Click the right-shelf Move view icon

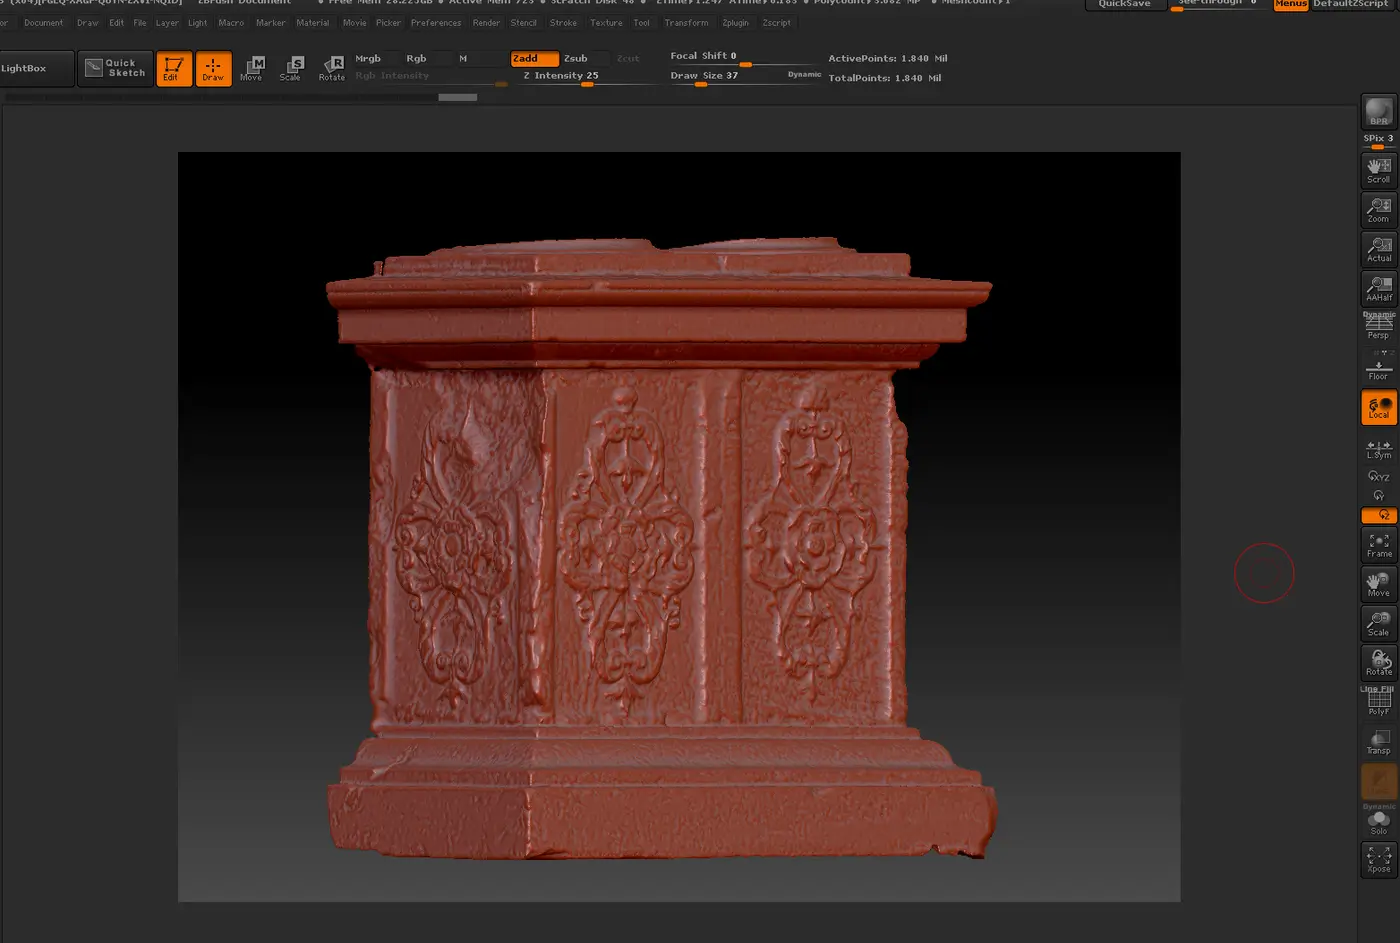point(1379,584)
